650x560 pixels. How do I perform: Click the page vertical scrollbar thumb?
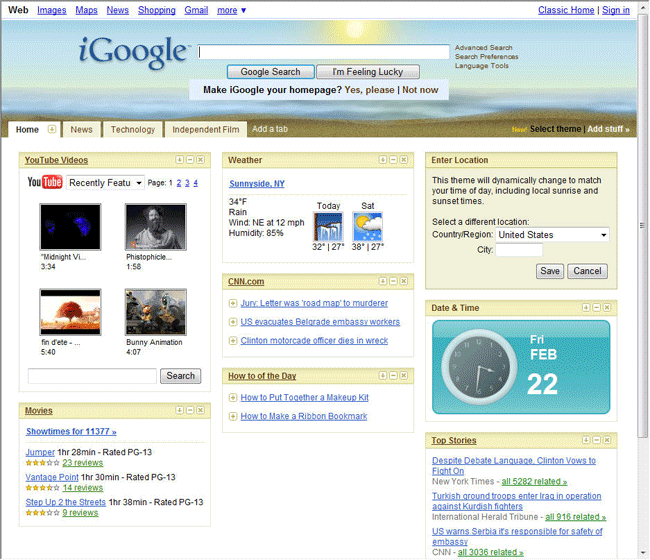(x=643, y=226)
